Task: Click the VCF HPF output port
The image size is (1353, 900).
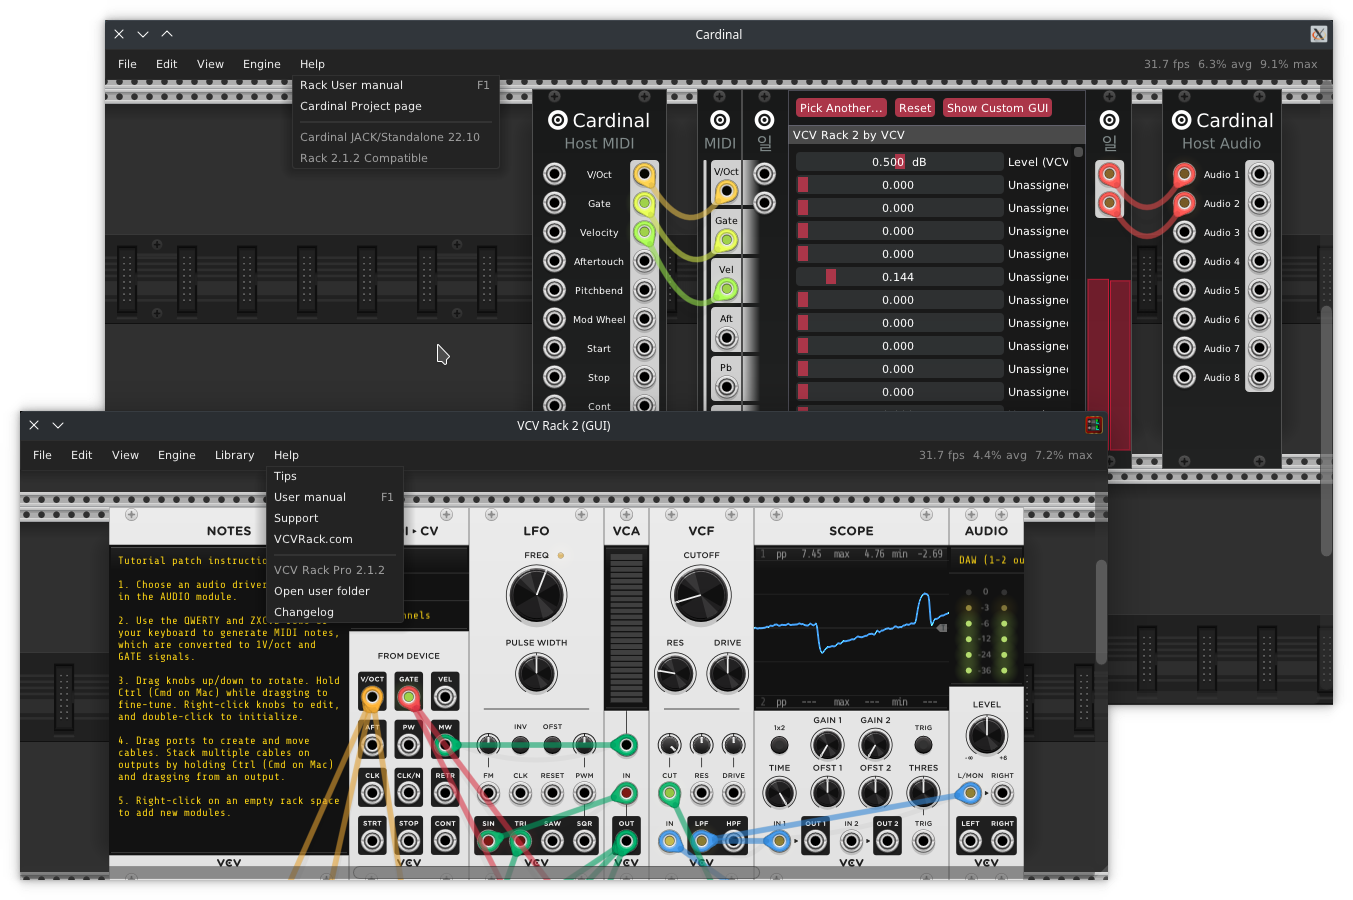Action: coord(733,841)
